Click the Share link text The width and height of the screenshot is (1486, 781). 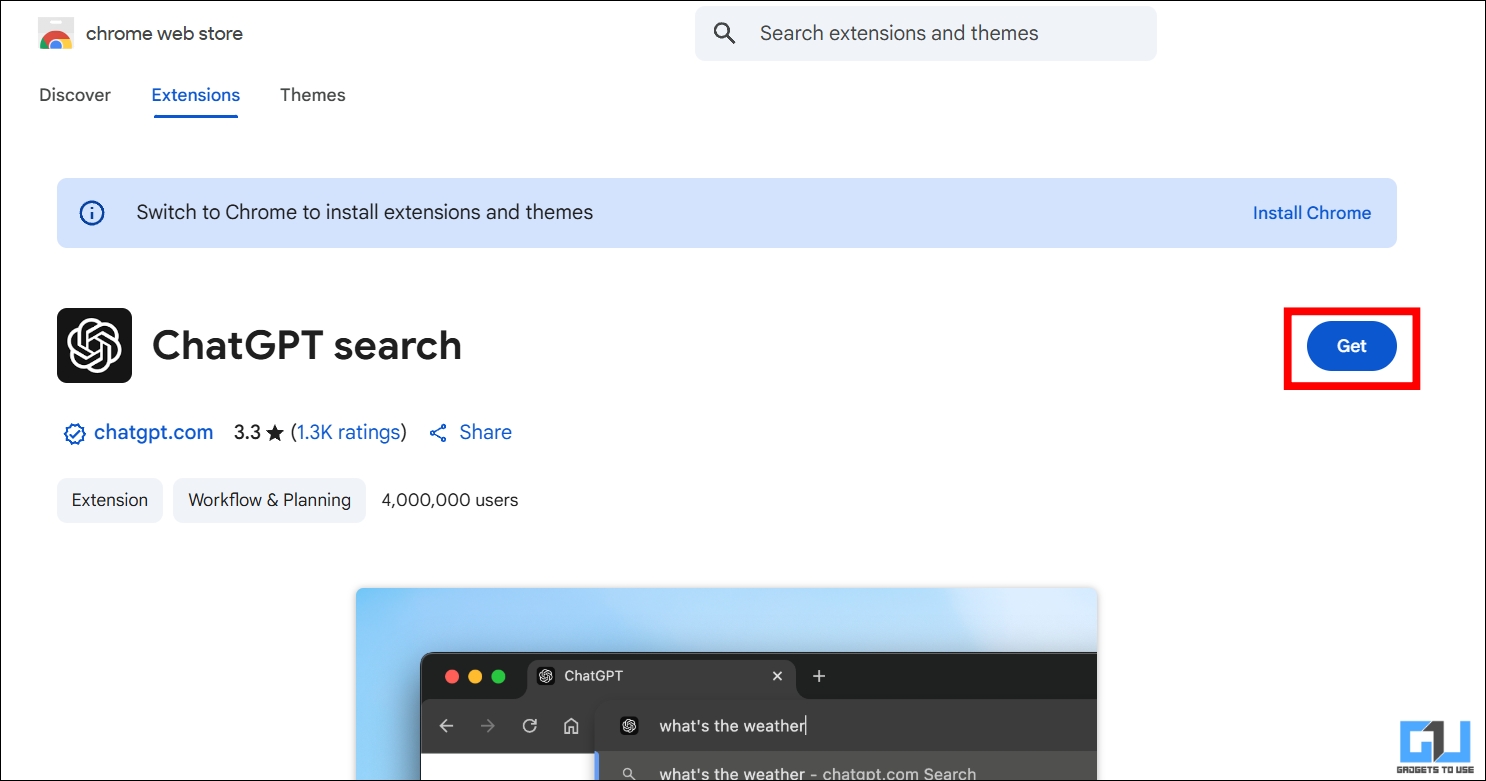coord(486,433)
